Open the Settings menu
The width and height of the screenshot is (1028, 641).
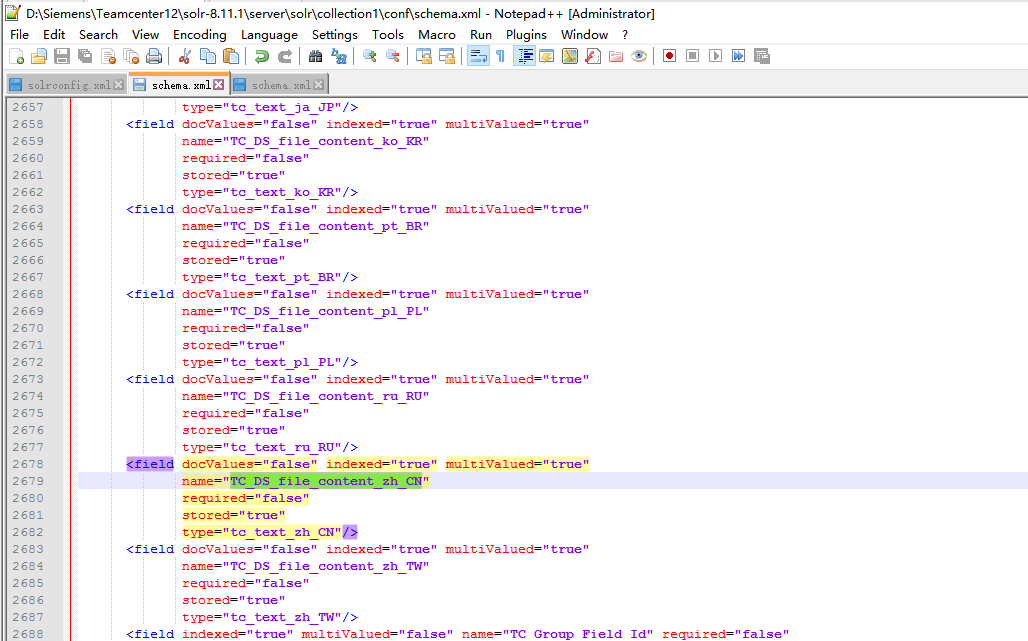(335, 35)
